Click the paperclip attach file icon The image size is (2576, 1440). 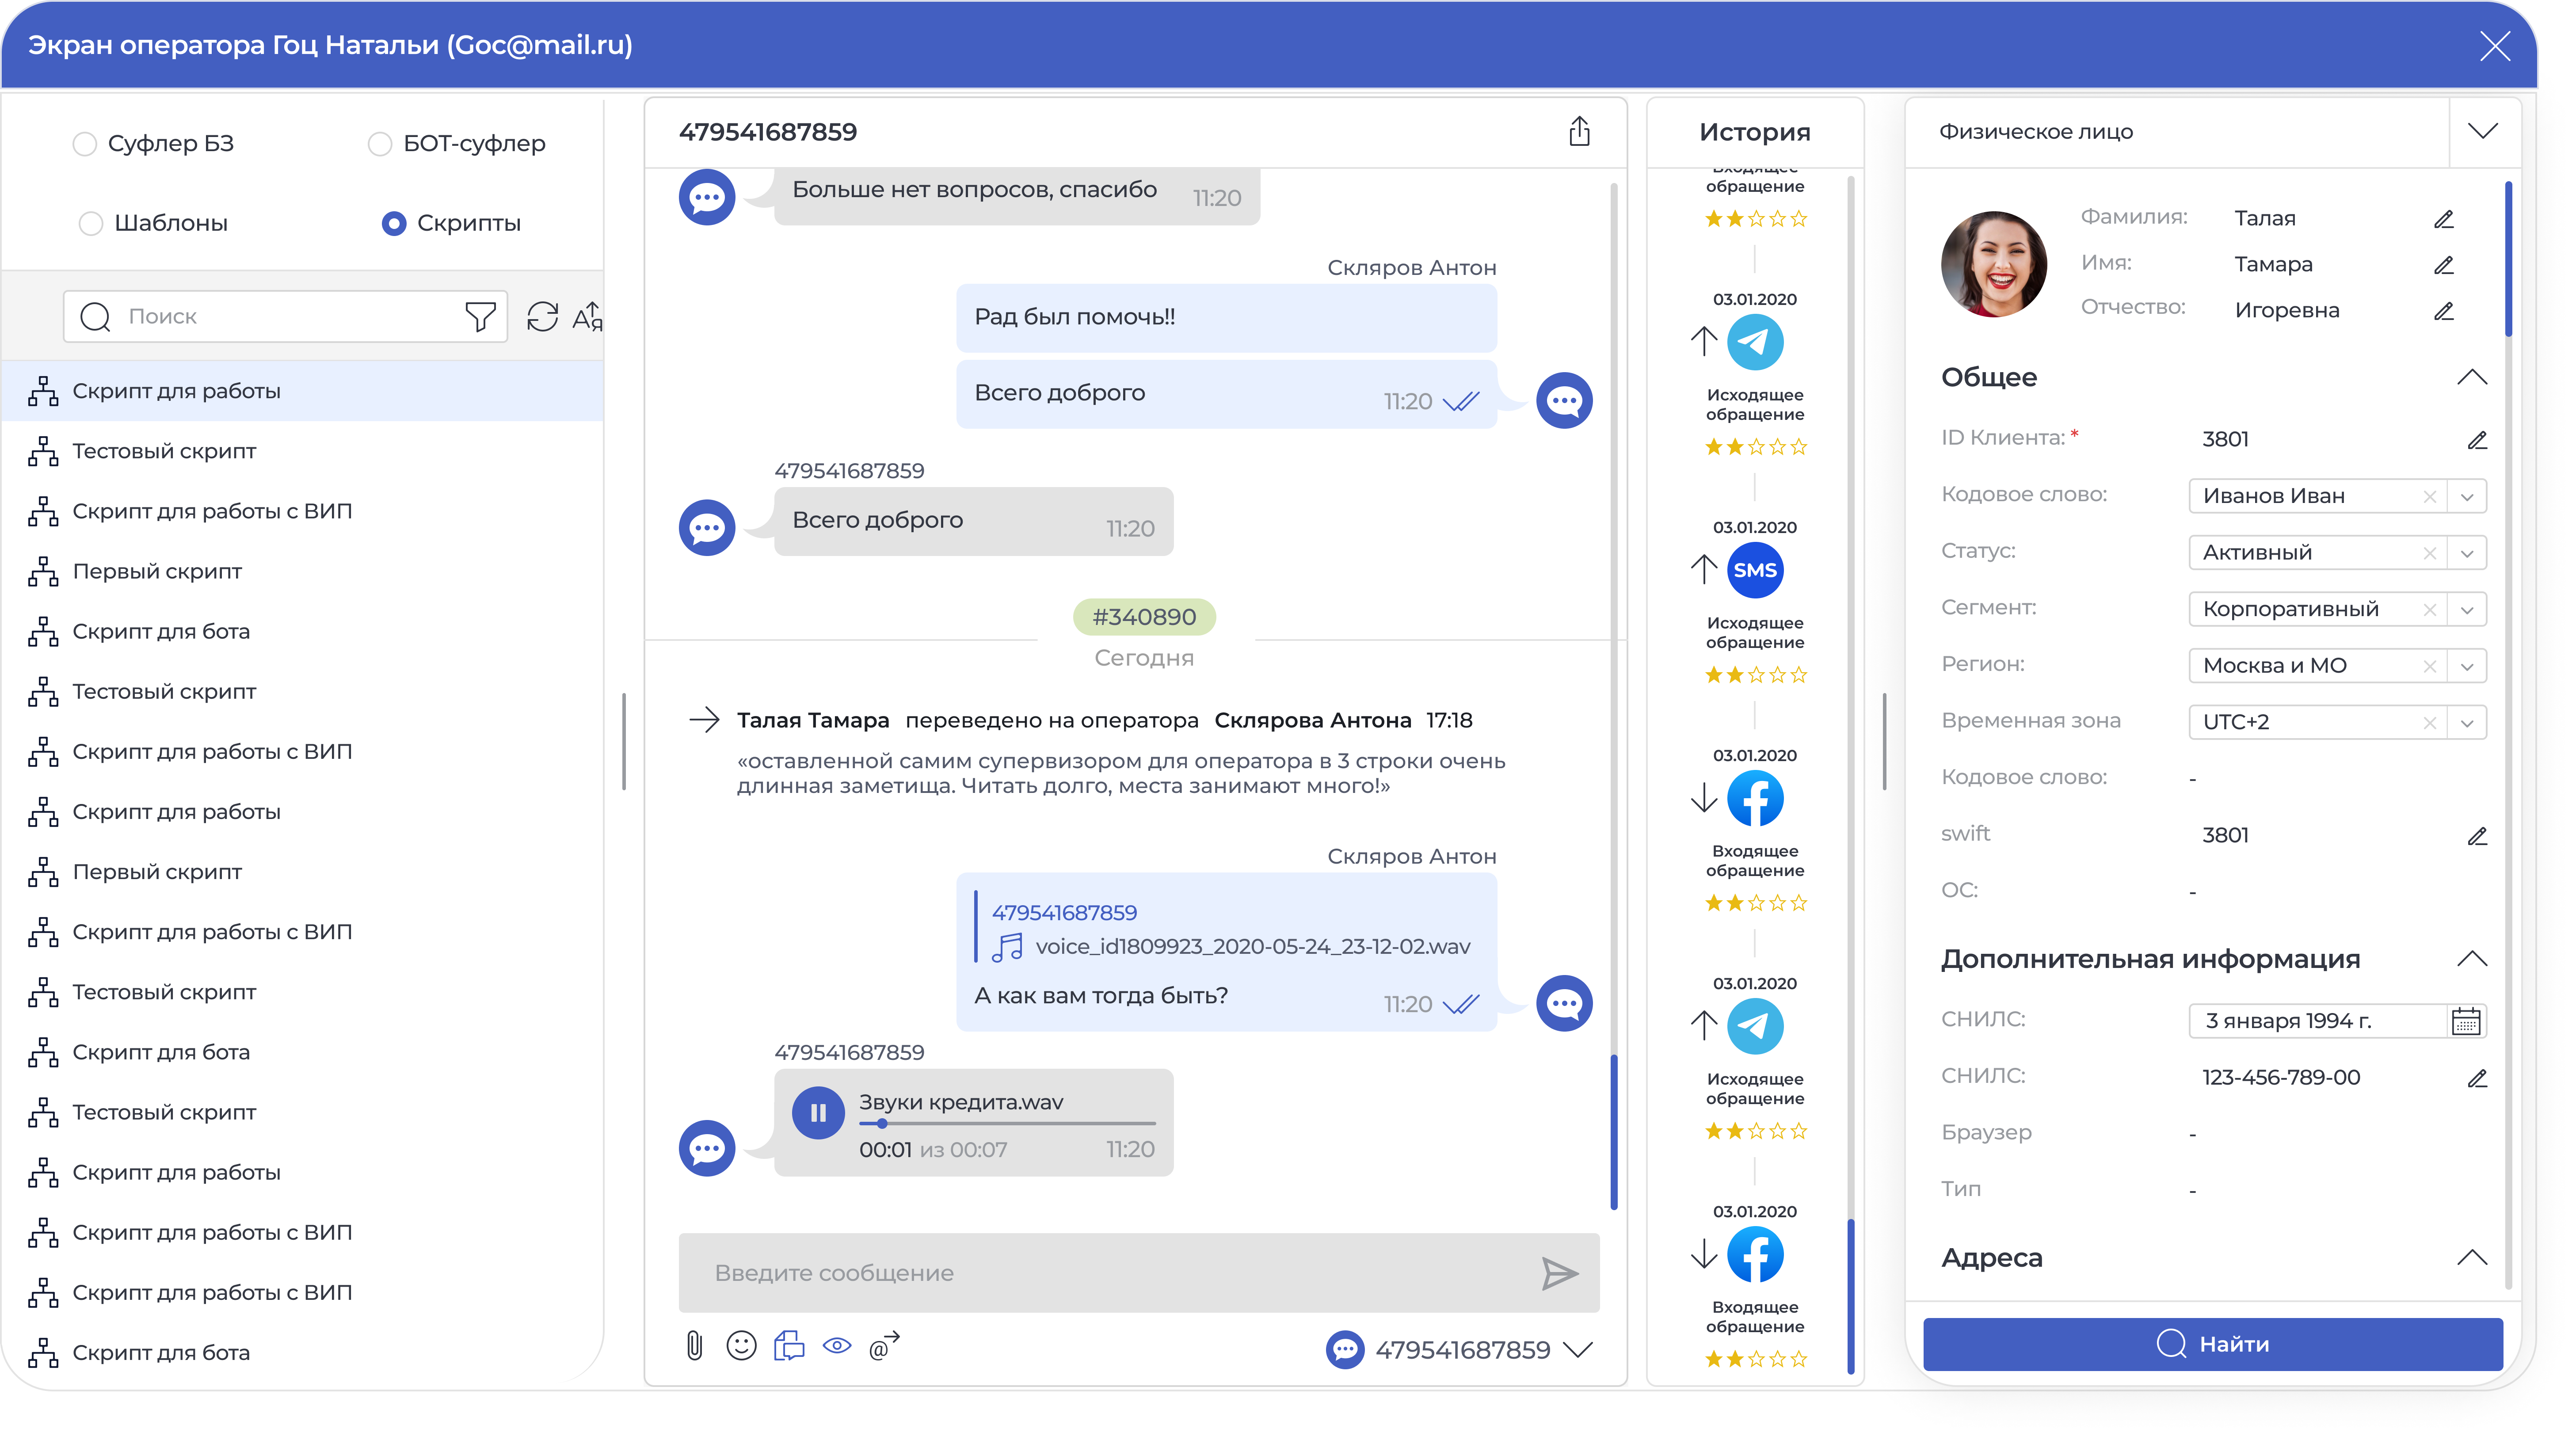point(694,1345)
